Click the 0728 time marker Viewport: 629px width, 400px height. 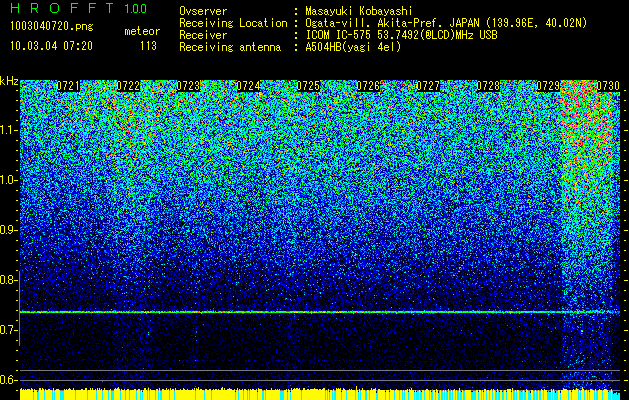[488, 86]
